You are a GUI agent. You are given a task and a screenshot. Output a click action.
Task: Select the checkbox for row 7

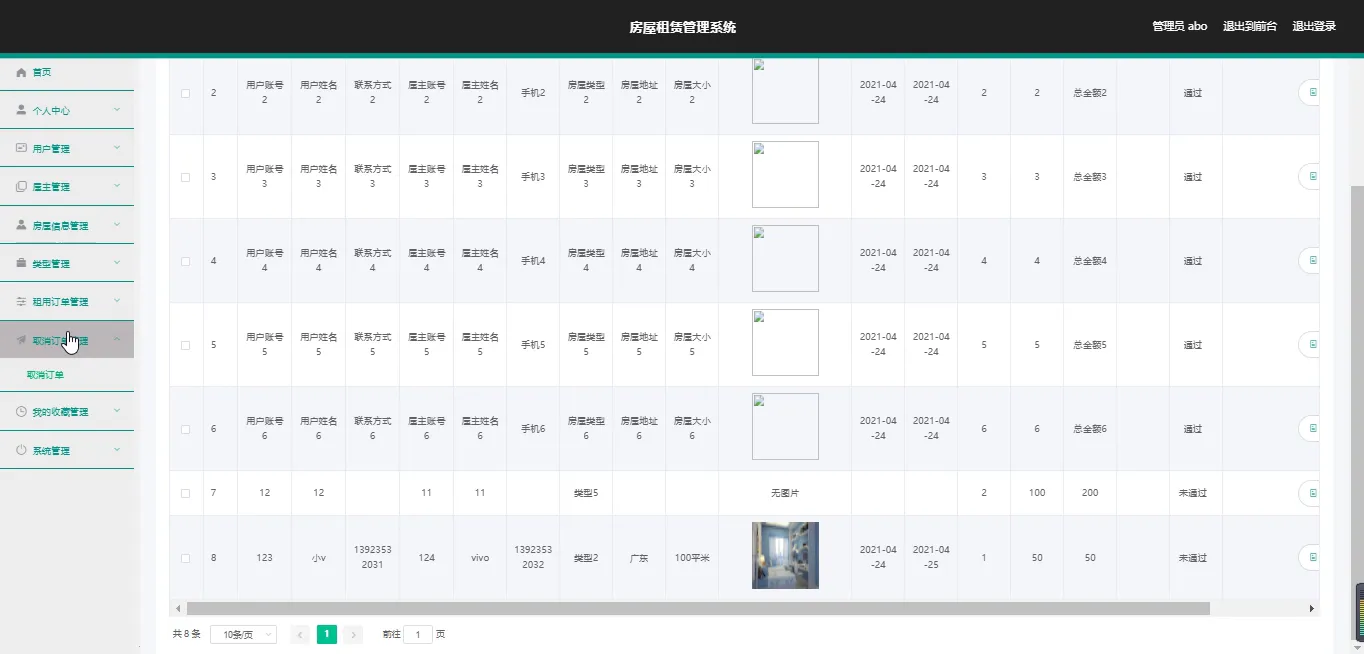pyautogui.click(x=185, y=493)
